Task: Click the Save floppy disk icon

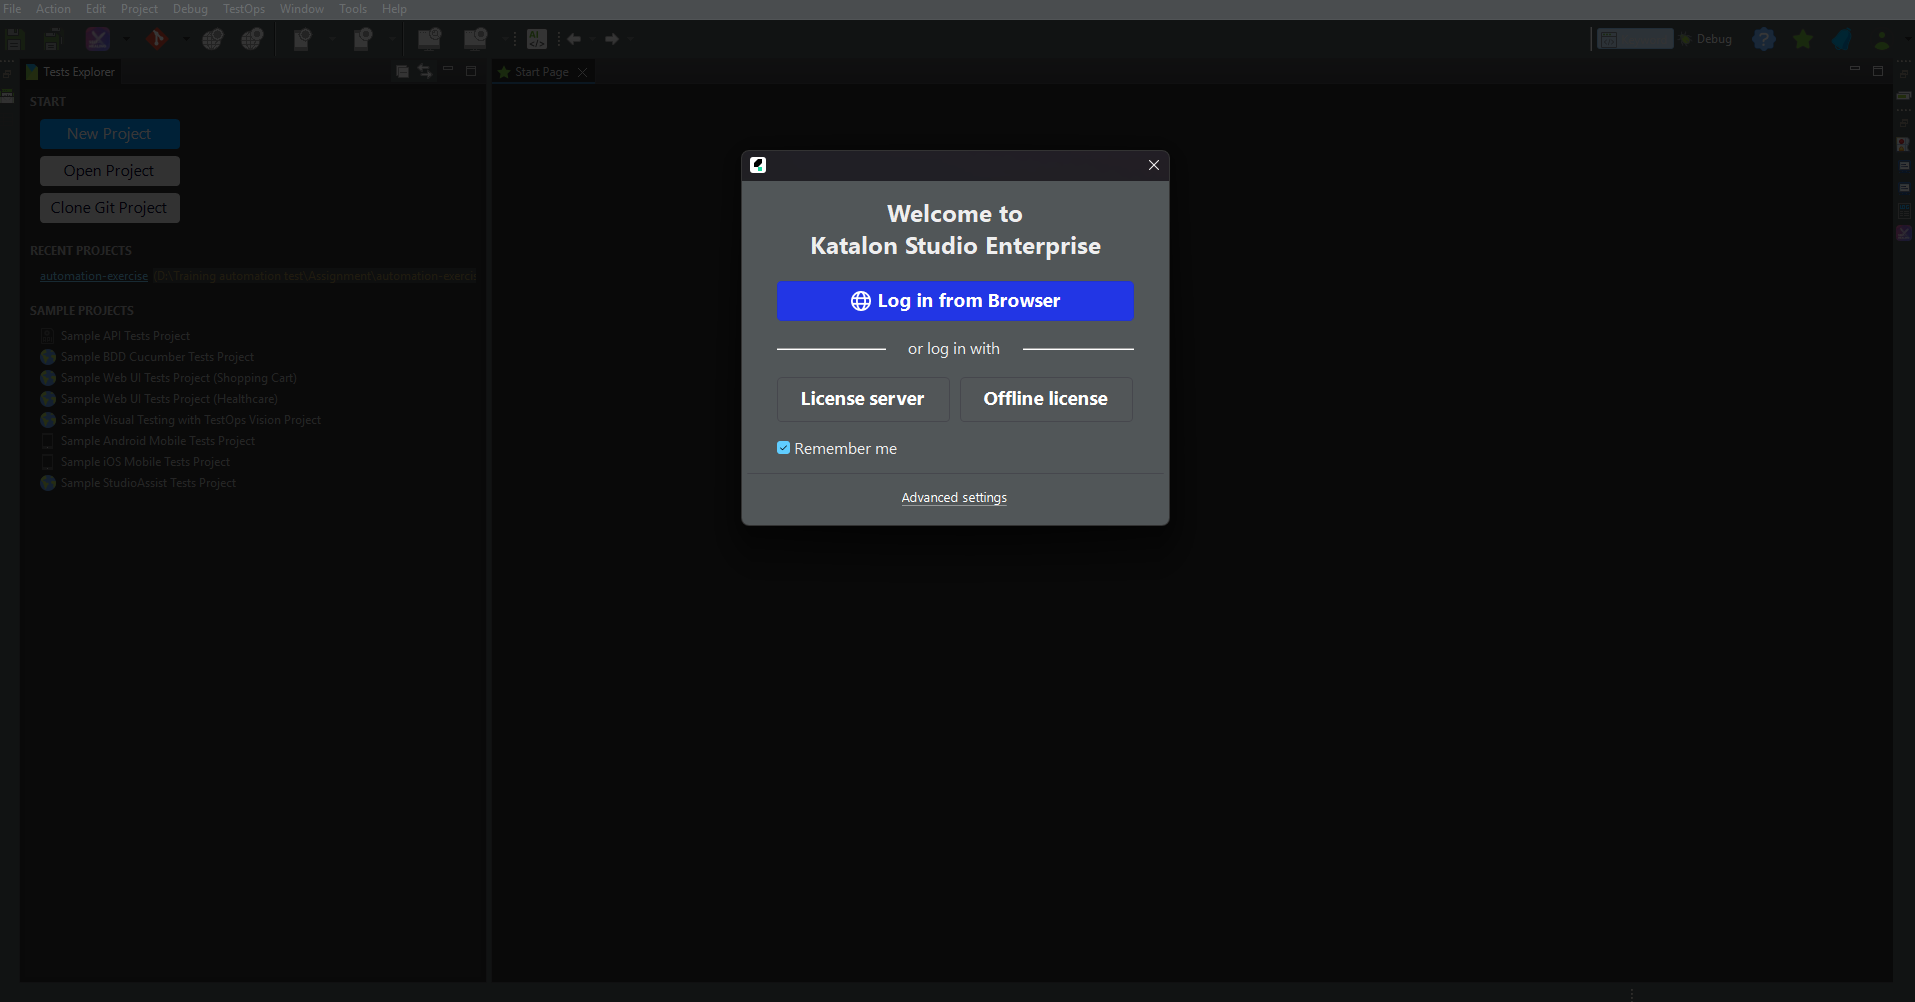Action: pyautogui.click(x=15, y=39)
